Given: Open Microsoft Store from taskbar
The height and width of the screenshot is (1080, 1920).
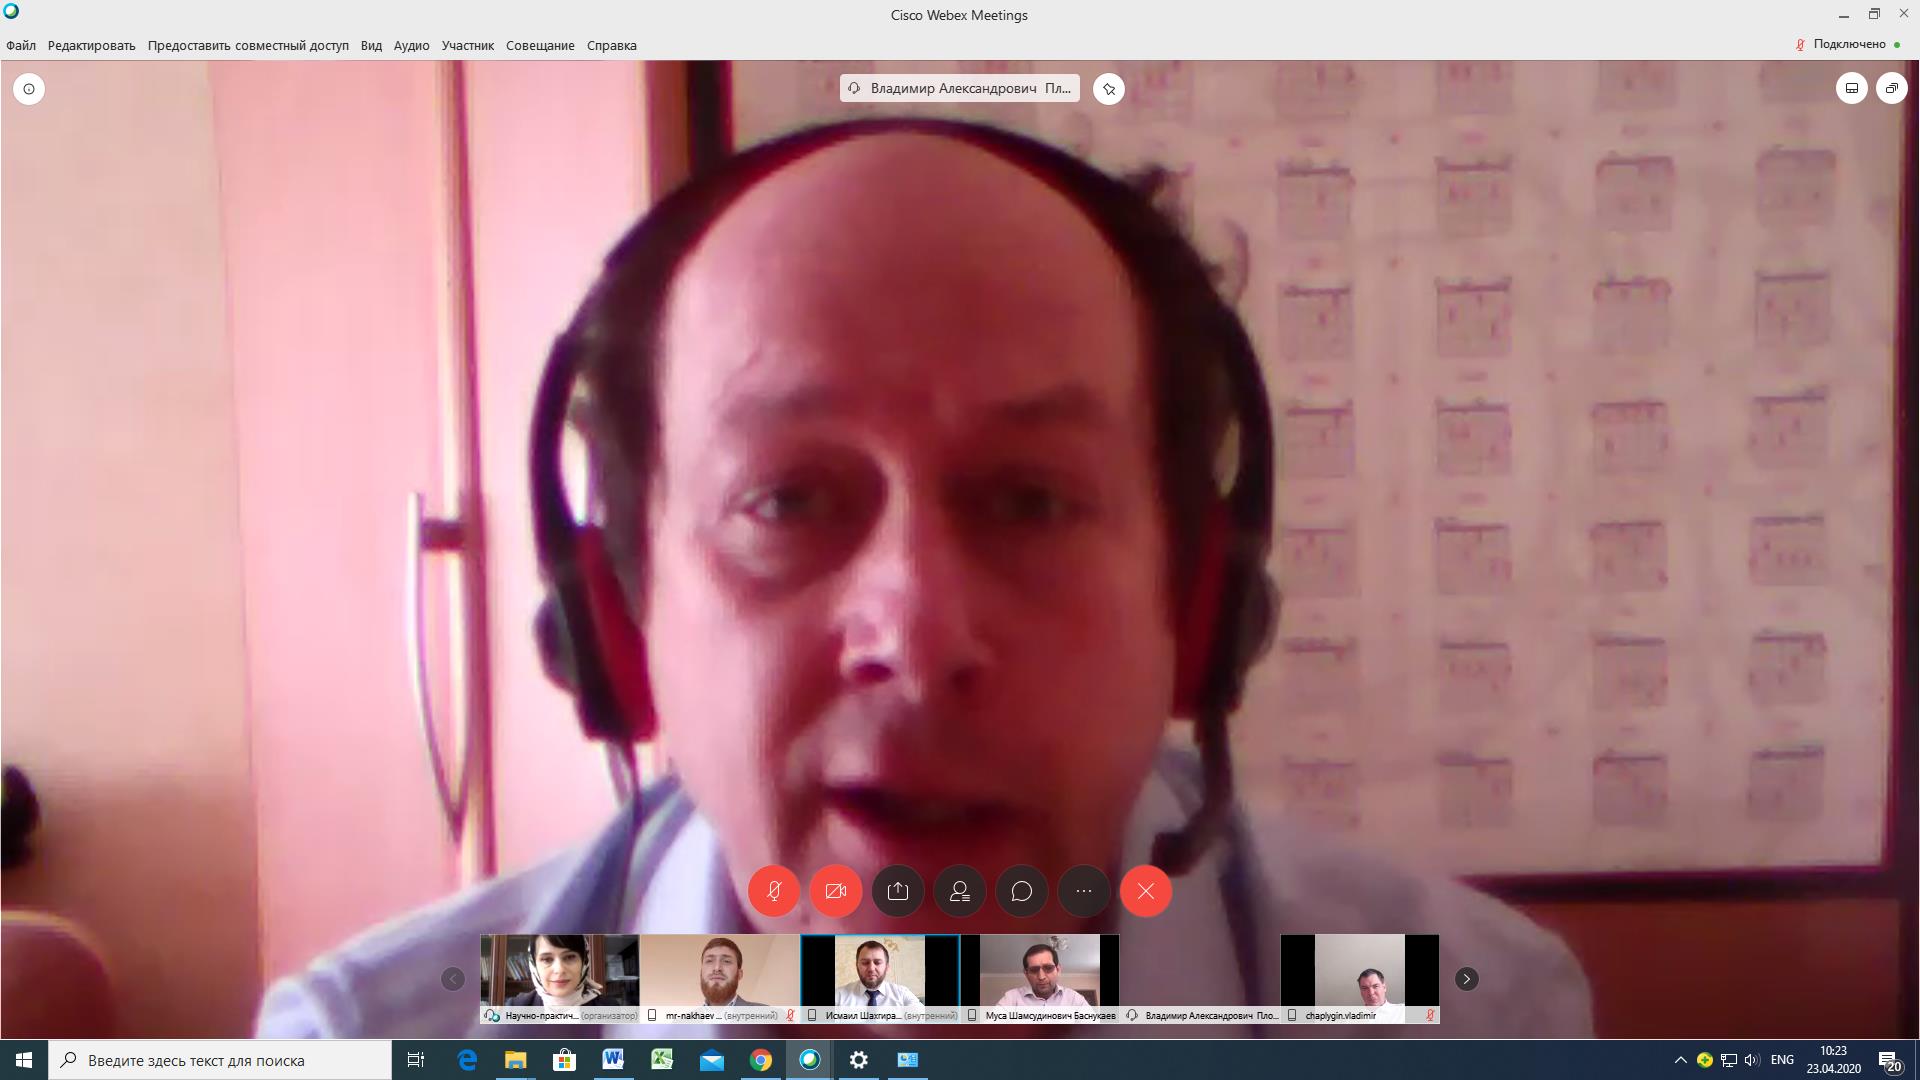Looking at the screenshot, I should point(564,1060).
